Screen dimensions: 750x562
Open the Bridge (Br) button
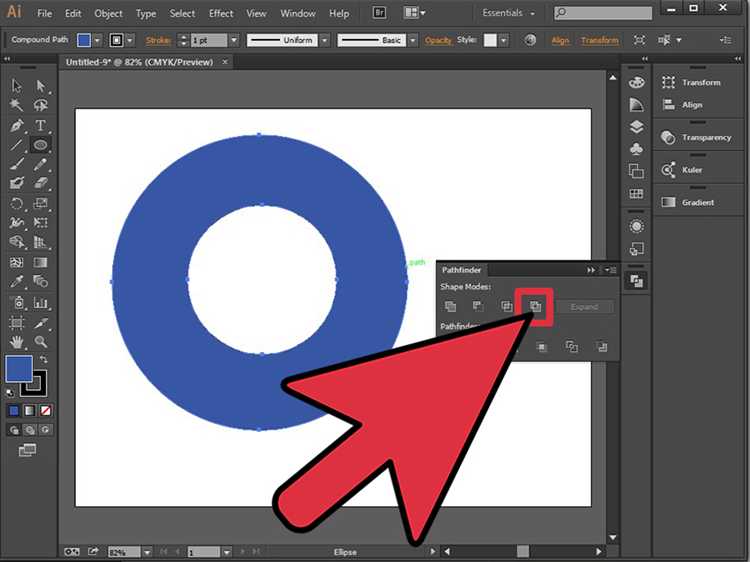coord(379,13)
